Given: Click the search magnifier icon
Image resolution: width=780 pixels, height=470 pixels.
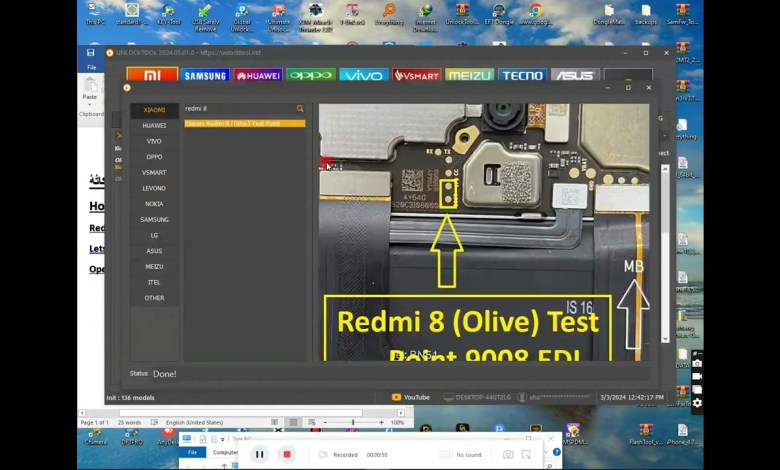Looking at the screenshot, I should (300, 108).
